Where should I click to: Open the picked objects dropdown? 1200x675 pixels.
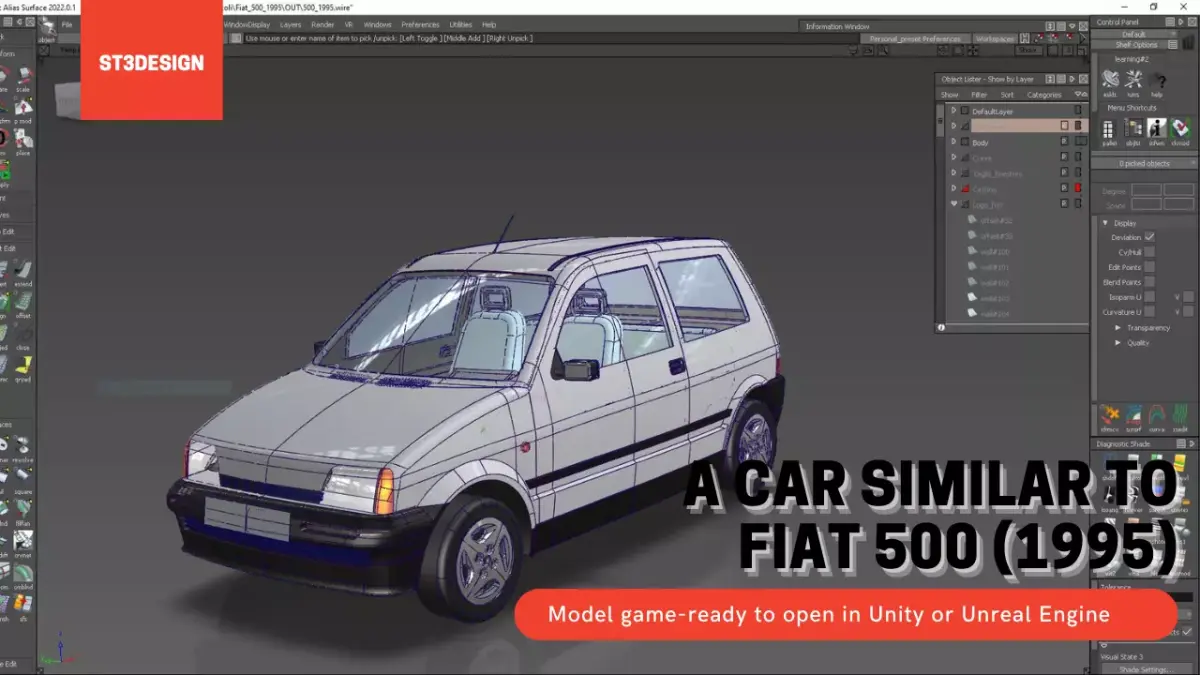[x=1143, y=163]
